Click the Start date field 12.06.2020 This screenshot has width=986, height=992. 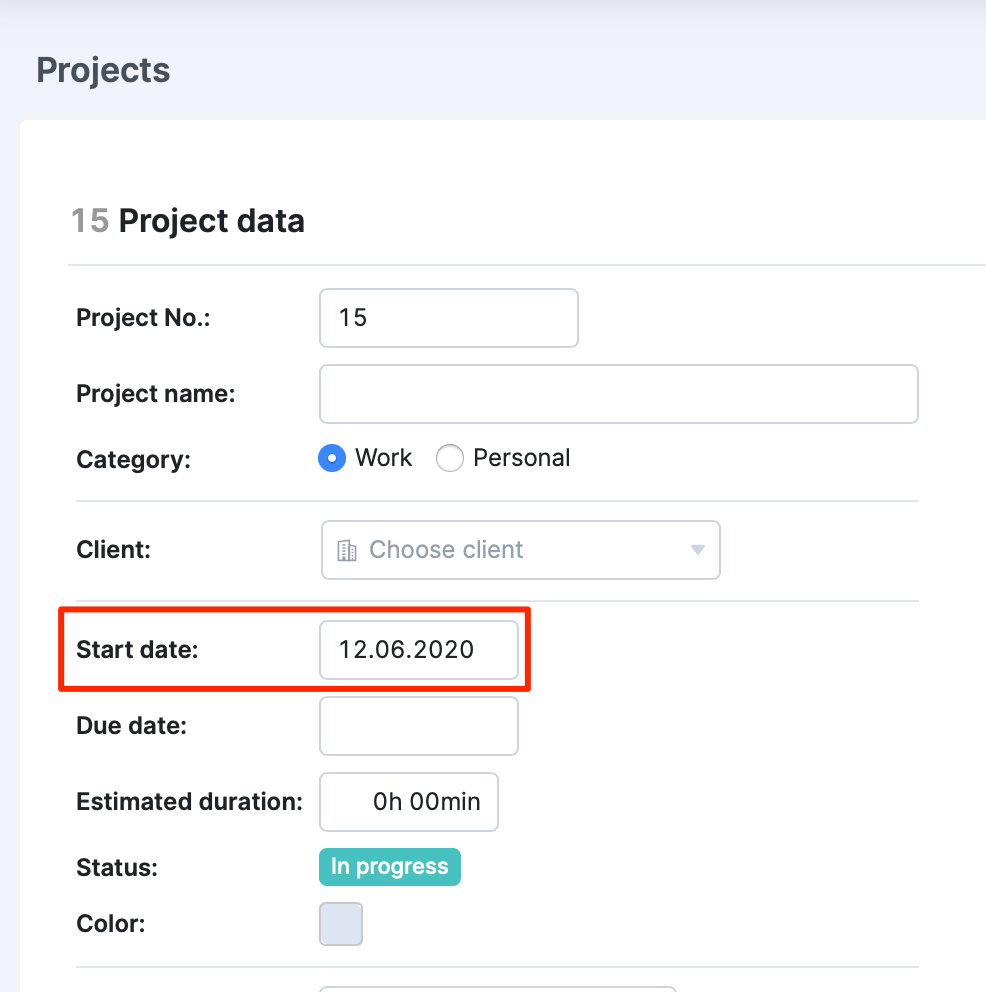tap(419, 650)
